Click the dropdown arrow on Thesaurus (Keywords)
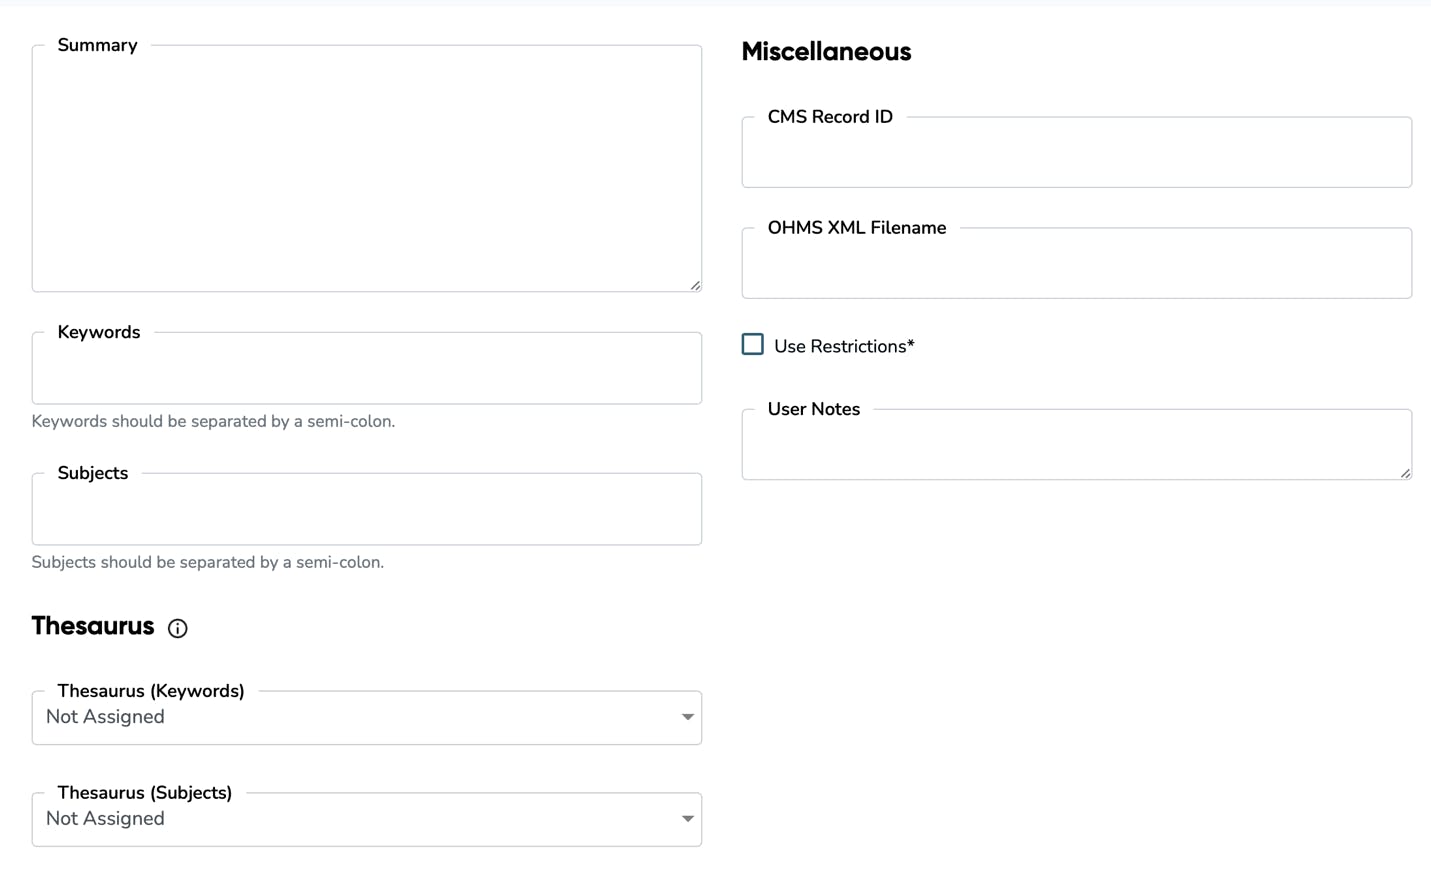 [687, 717]
